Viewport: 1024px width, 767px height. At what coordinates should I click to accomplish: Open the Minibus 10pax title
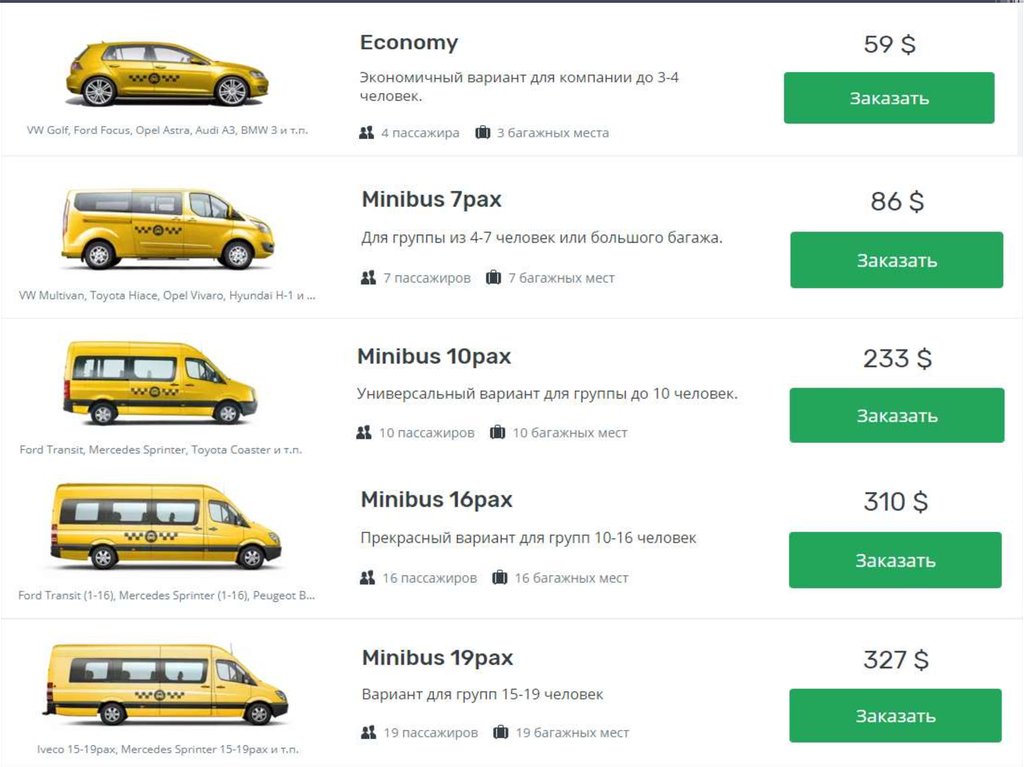click(x=434, y=357)
